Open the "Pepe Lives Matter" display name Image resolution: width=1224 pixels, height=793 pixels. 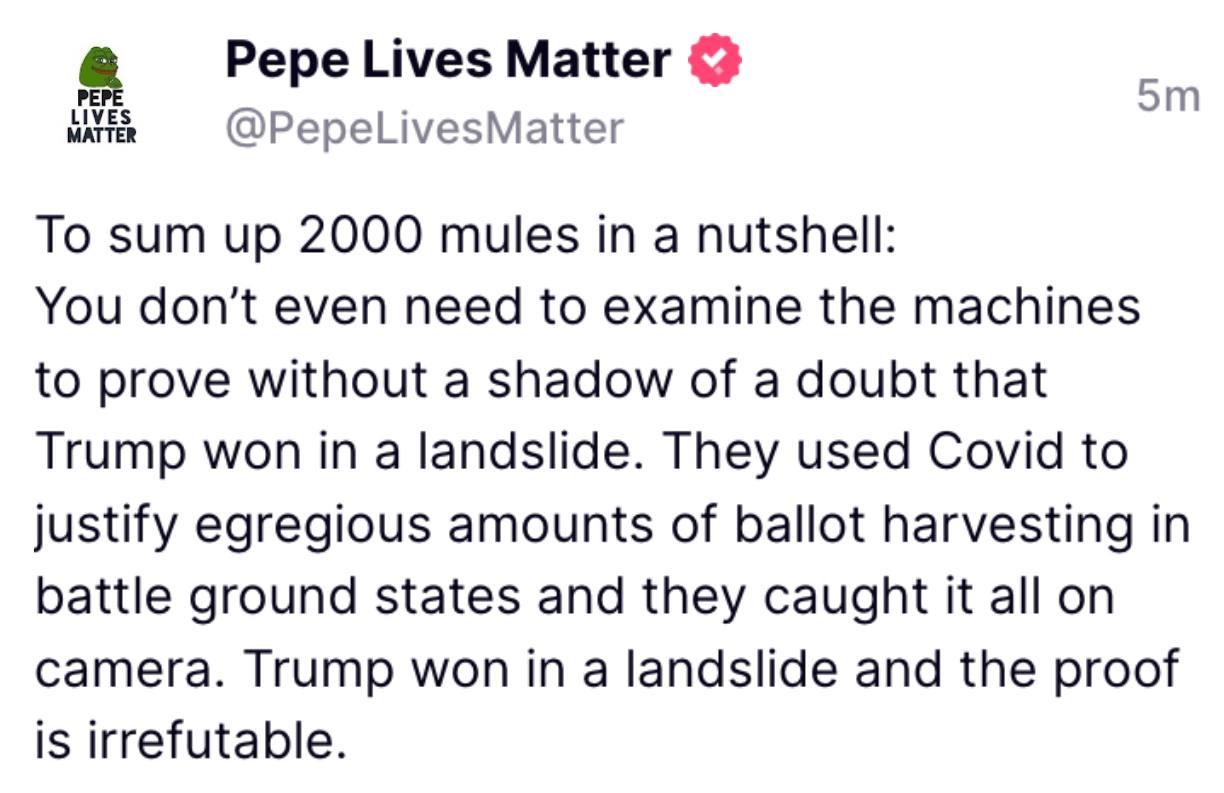[447, 60]
